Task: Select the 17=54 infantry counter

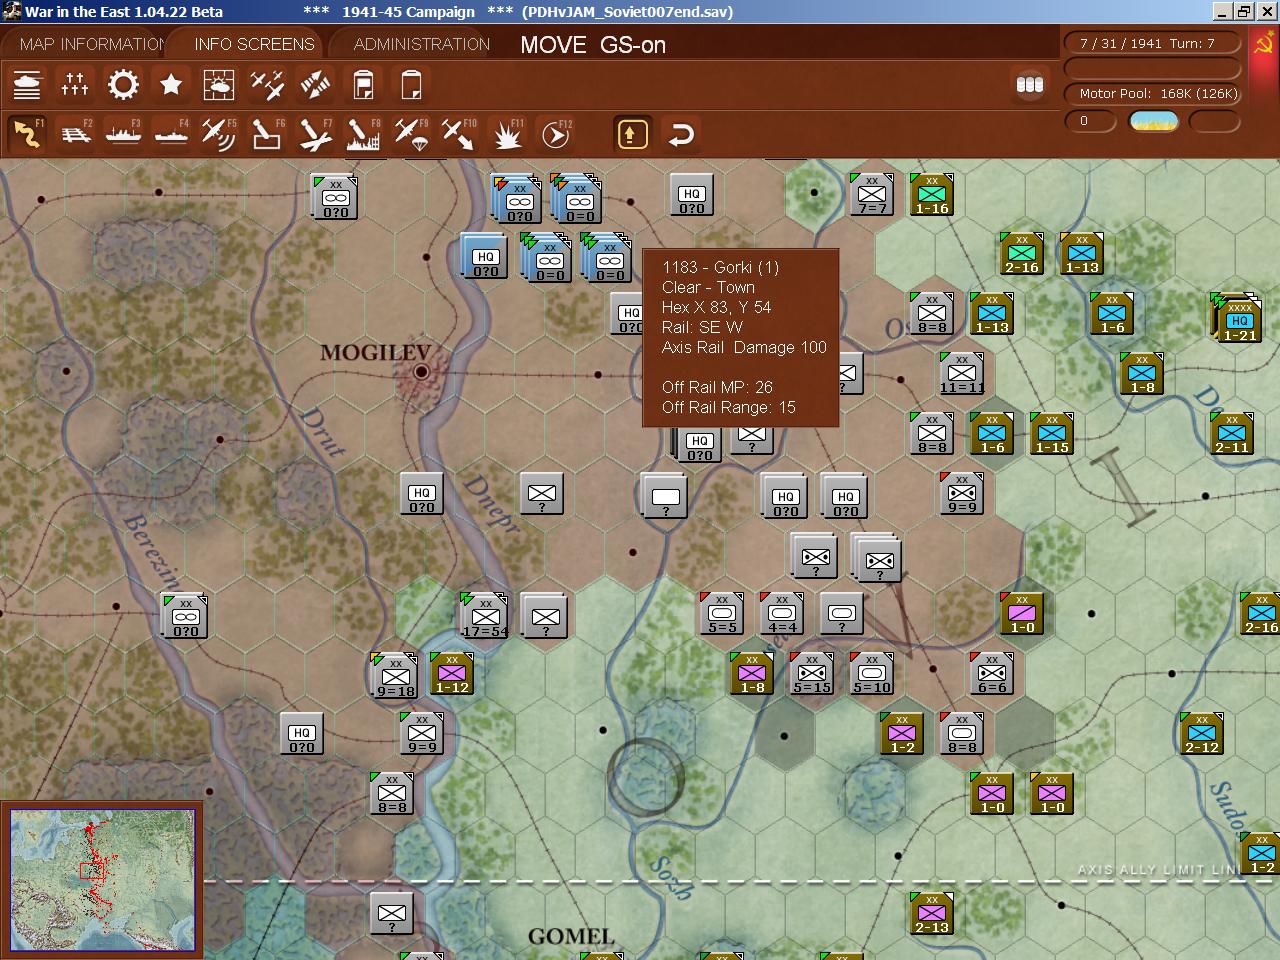Action: [485, 617]
